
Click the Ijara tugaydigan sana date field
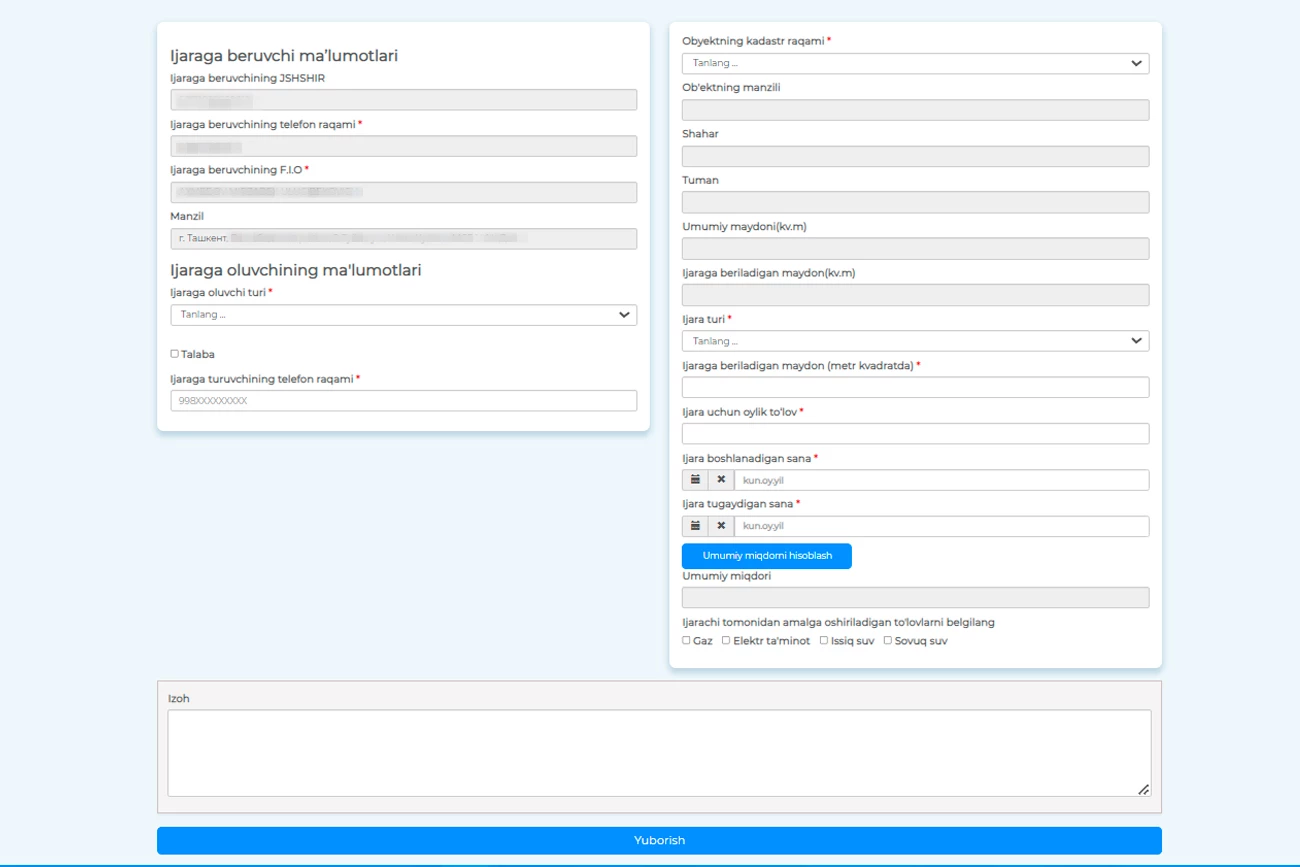coord(941,526)
